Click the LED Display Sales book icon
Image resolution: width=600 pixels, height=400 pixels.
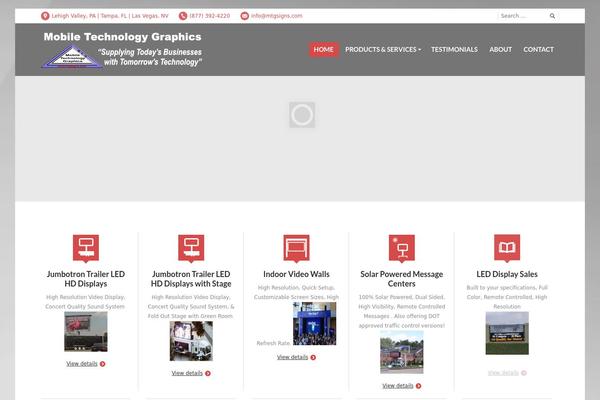click(507, 248)
